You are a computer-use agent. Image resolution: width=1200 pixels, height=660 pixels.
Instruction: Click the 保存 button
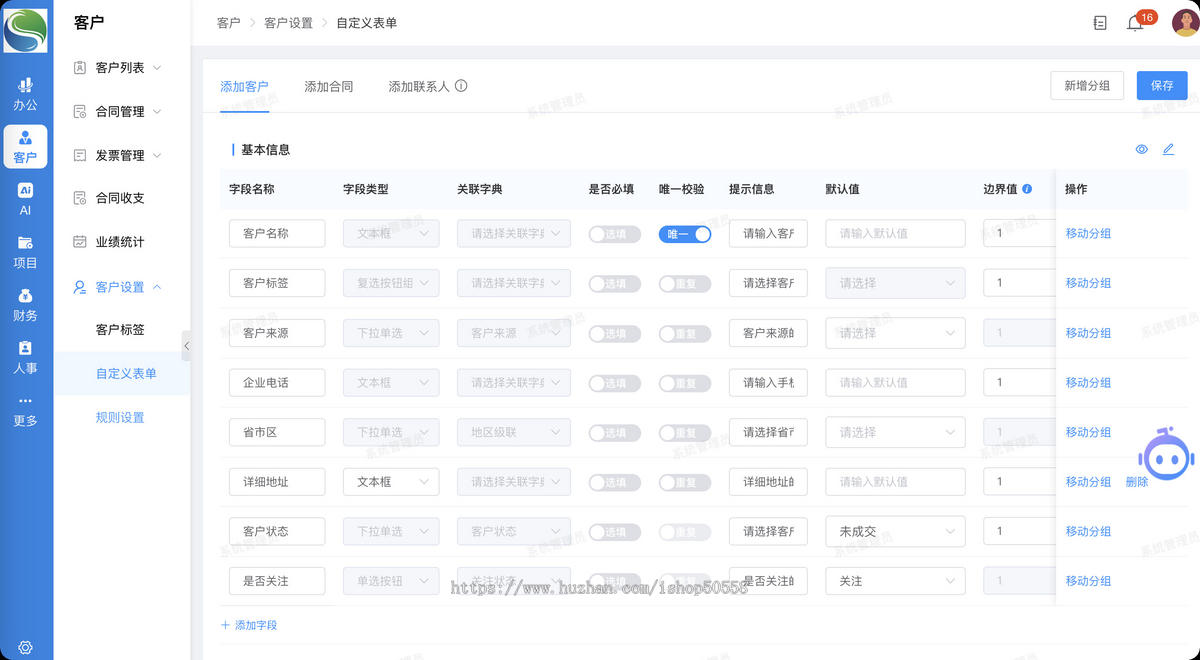coord(1162,86)
